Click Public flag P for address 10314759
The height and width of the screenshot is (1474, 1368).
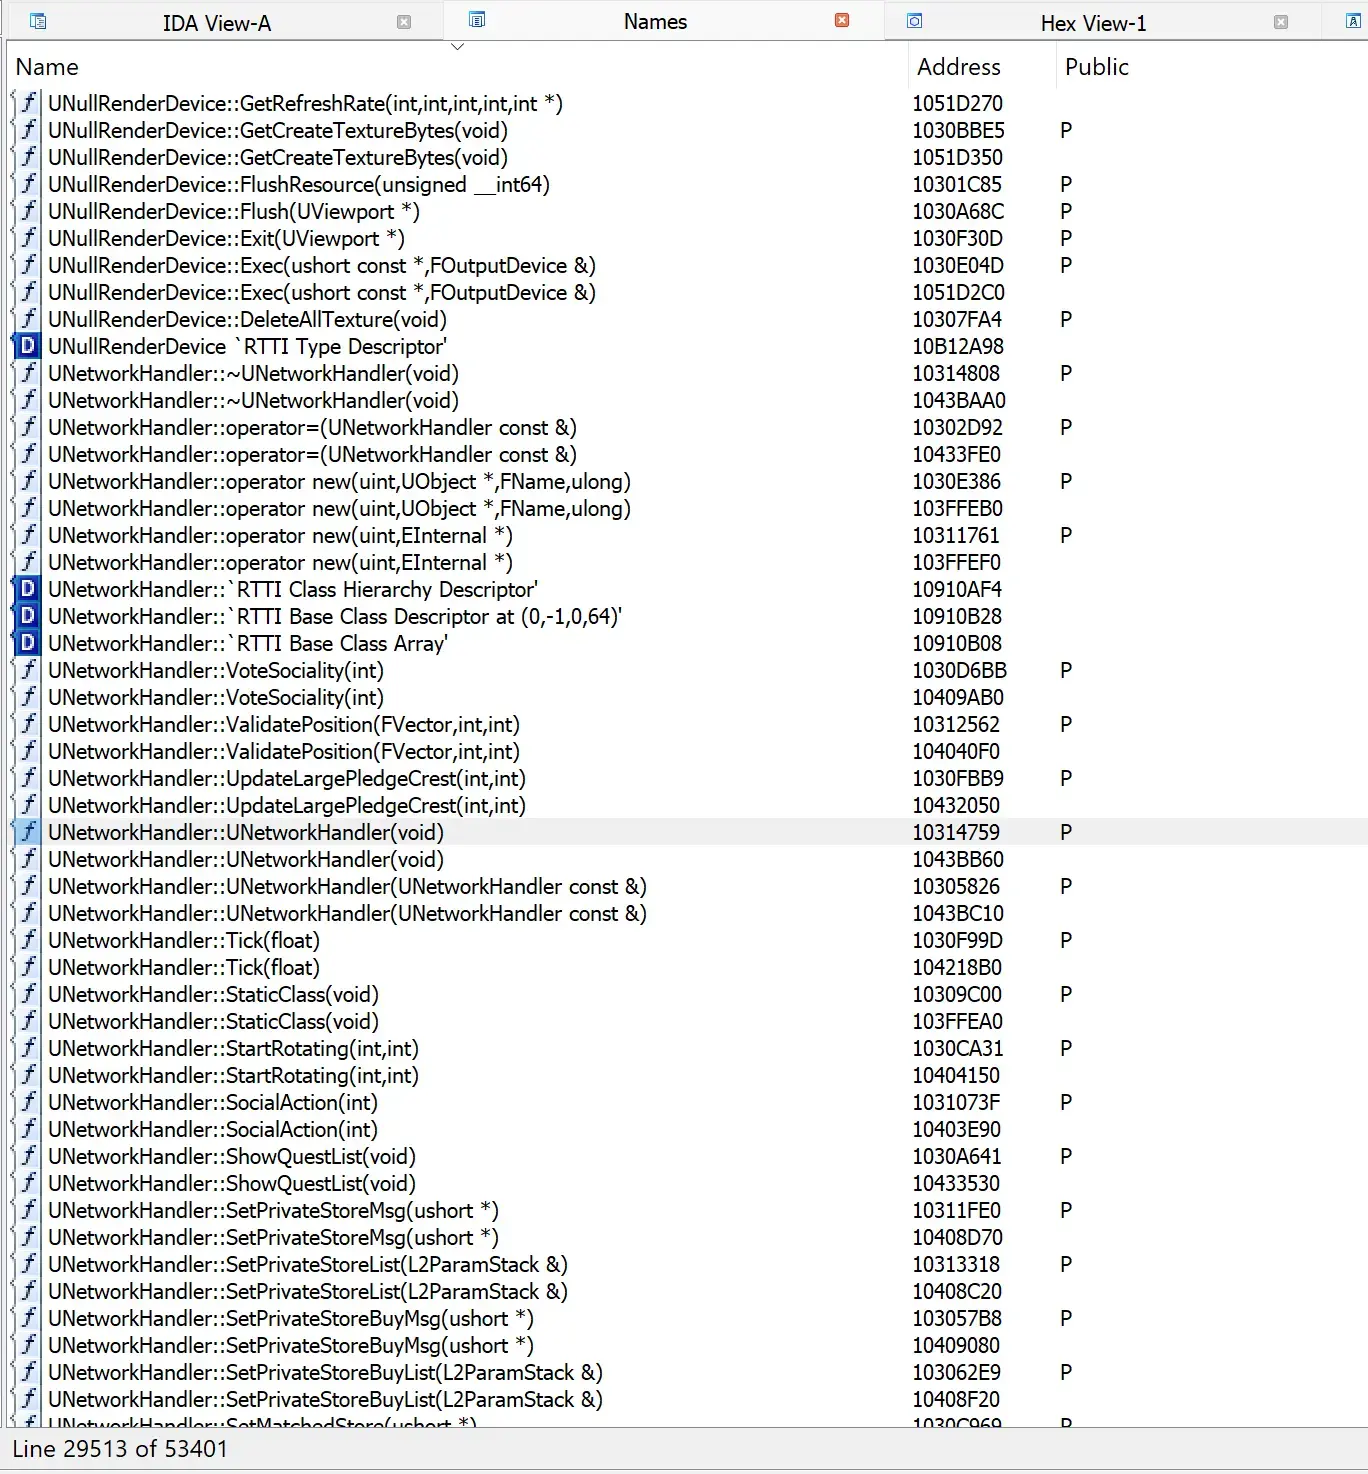[1066, 832]
